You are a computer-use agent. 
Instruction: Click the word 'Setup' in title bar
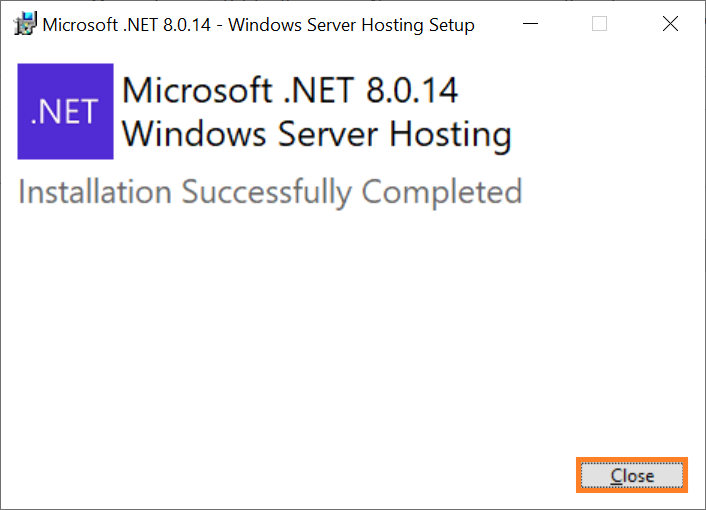coord(452,25)
